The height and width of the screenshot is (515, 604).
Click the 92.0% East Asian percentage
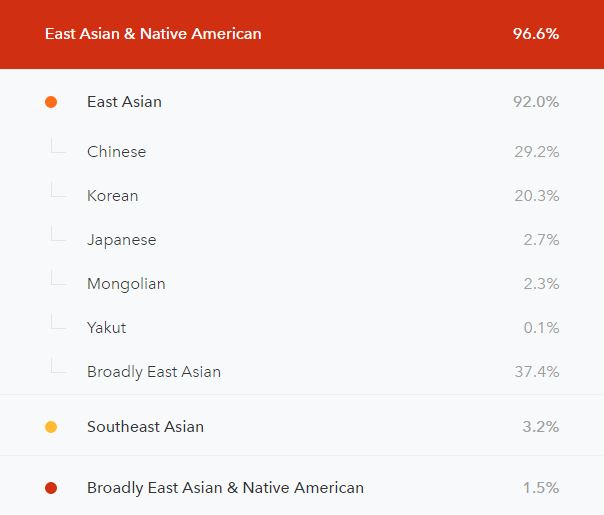click(x=536, y=102)
